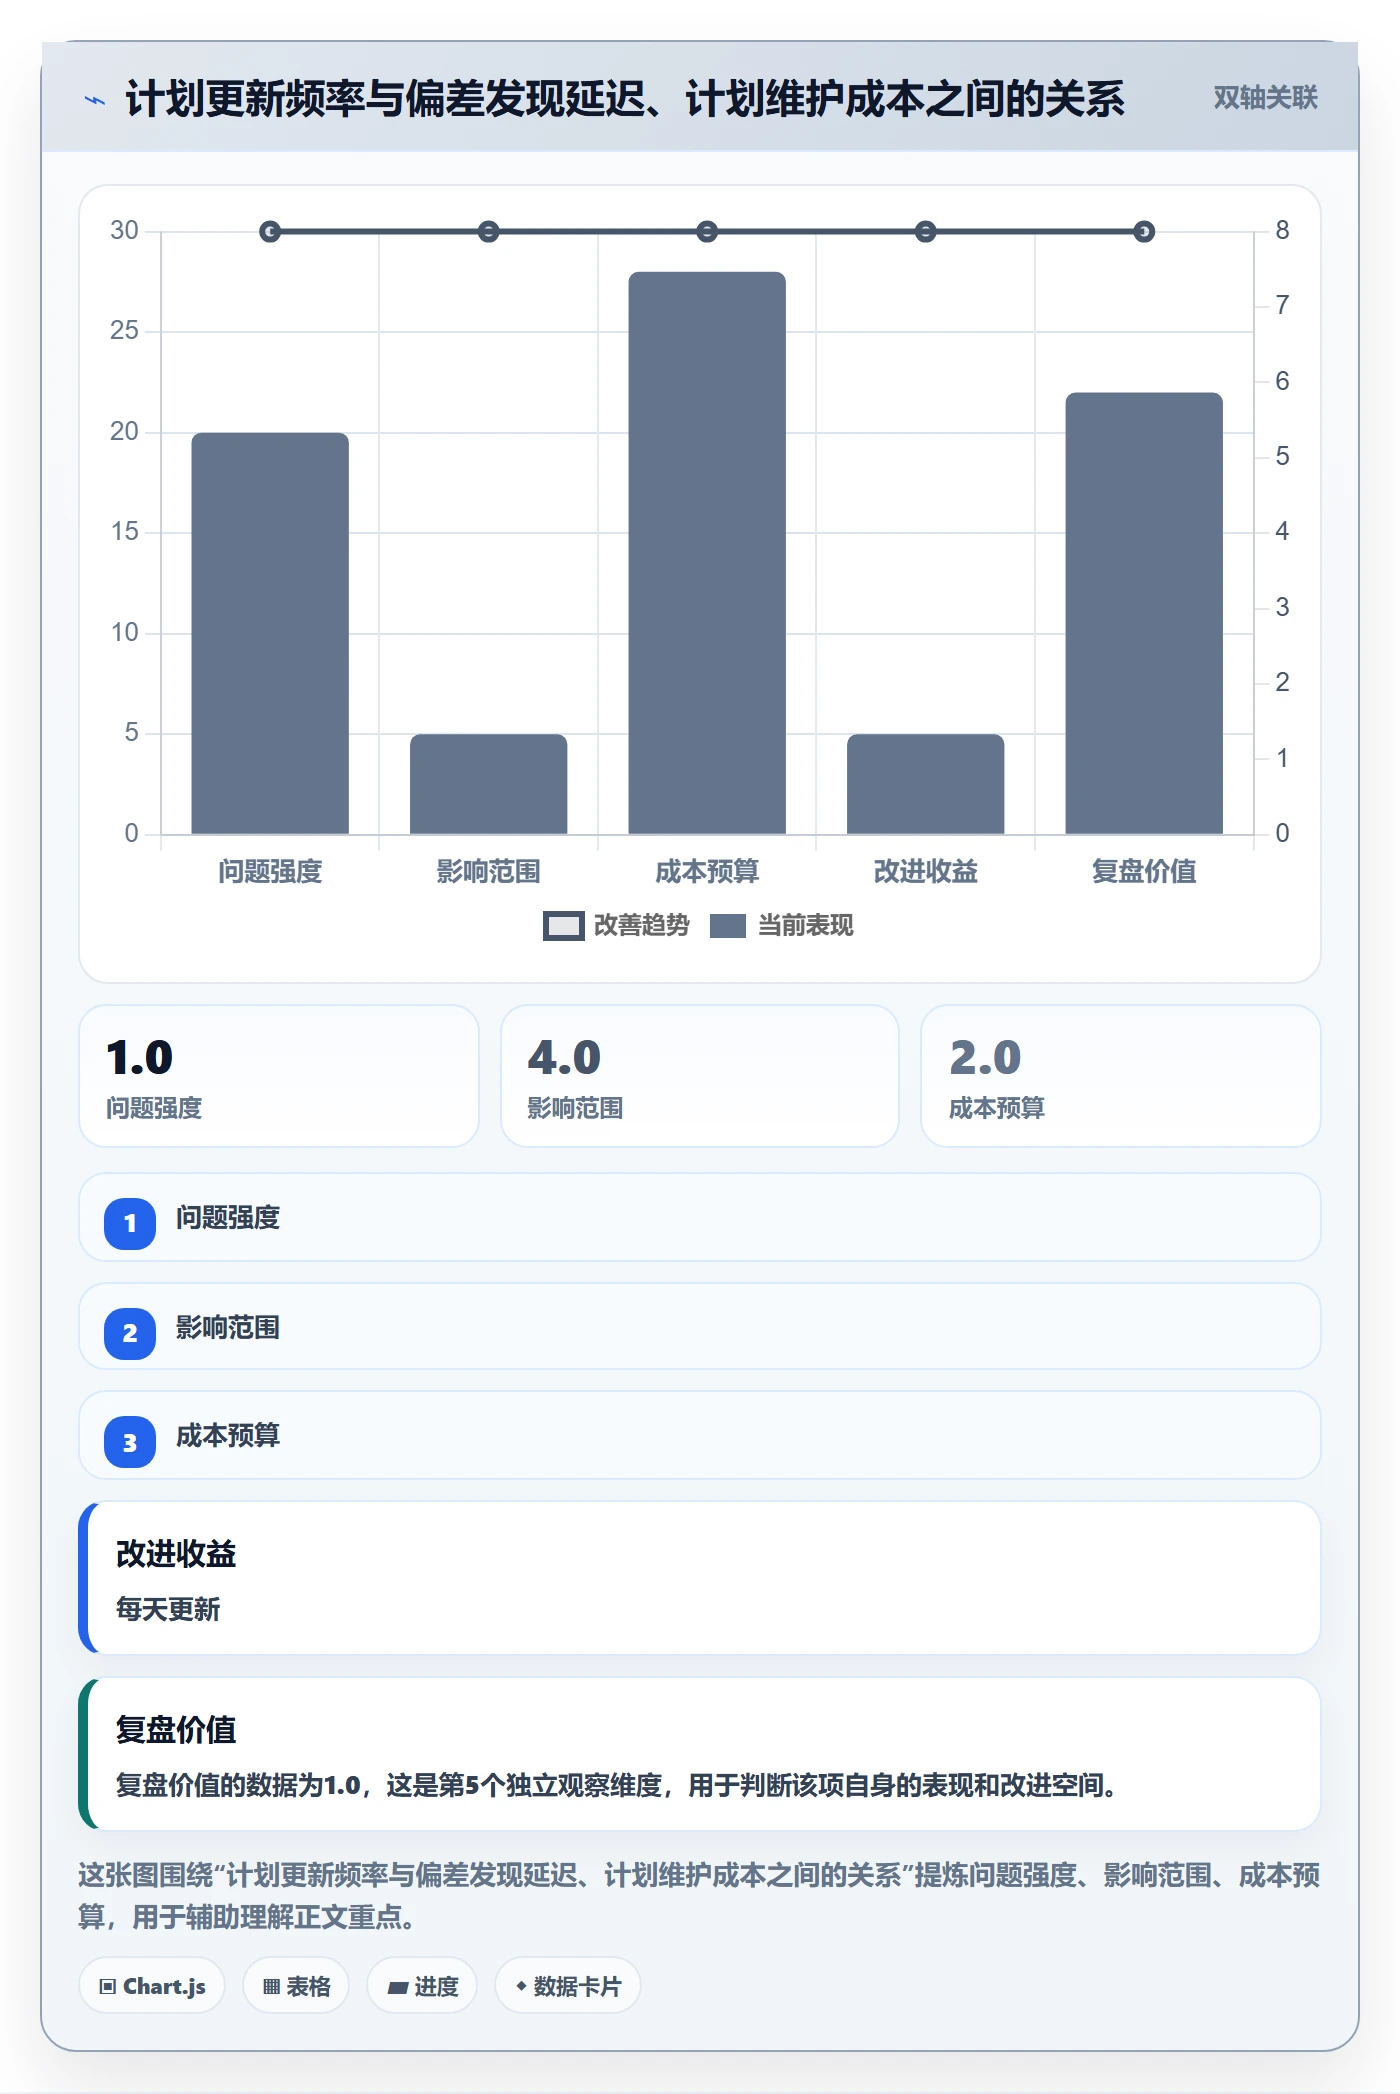Select the 成本预算 bar in chart
The height and width of the screenshot is (2094, 1400).
pyautogui.click(x=707, y=553)
